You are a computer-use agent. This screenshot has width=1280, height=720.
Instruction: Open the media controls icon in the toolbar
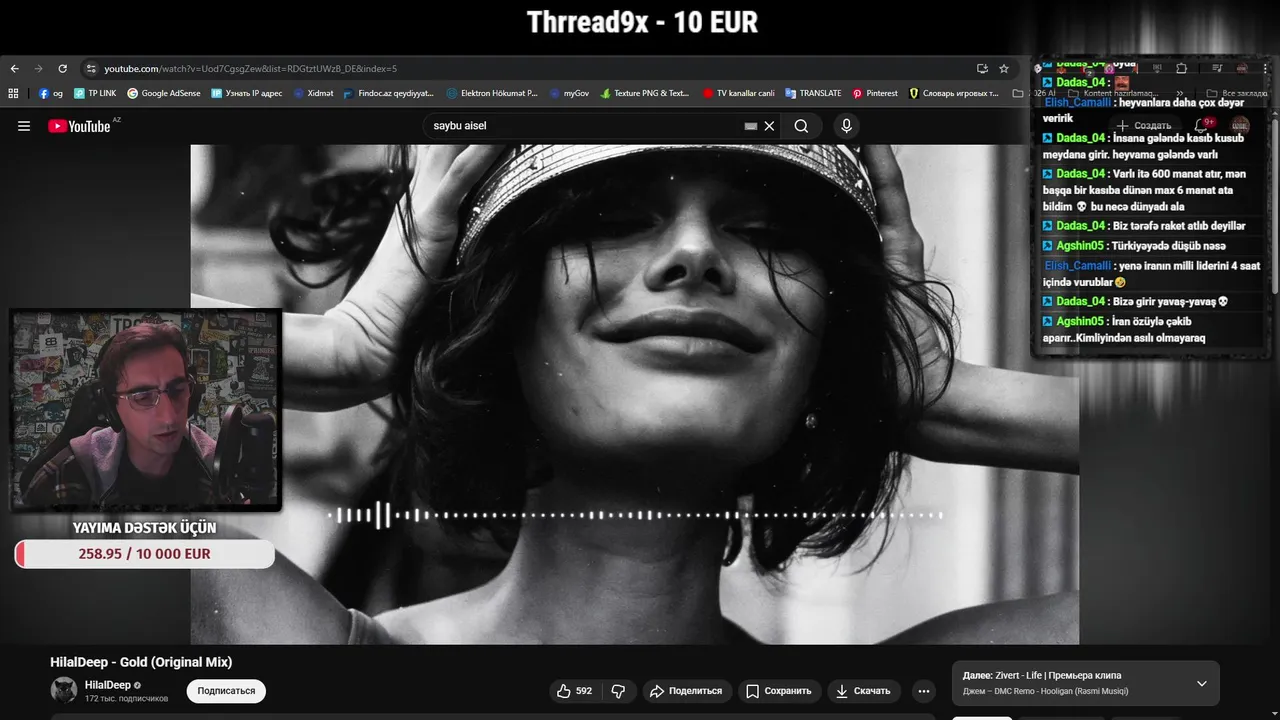click(x=1217, y=69)
